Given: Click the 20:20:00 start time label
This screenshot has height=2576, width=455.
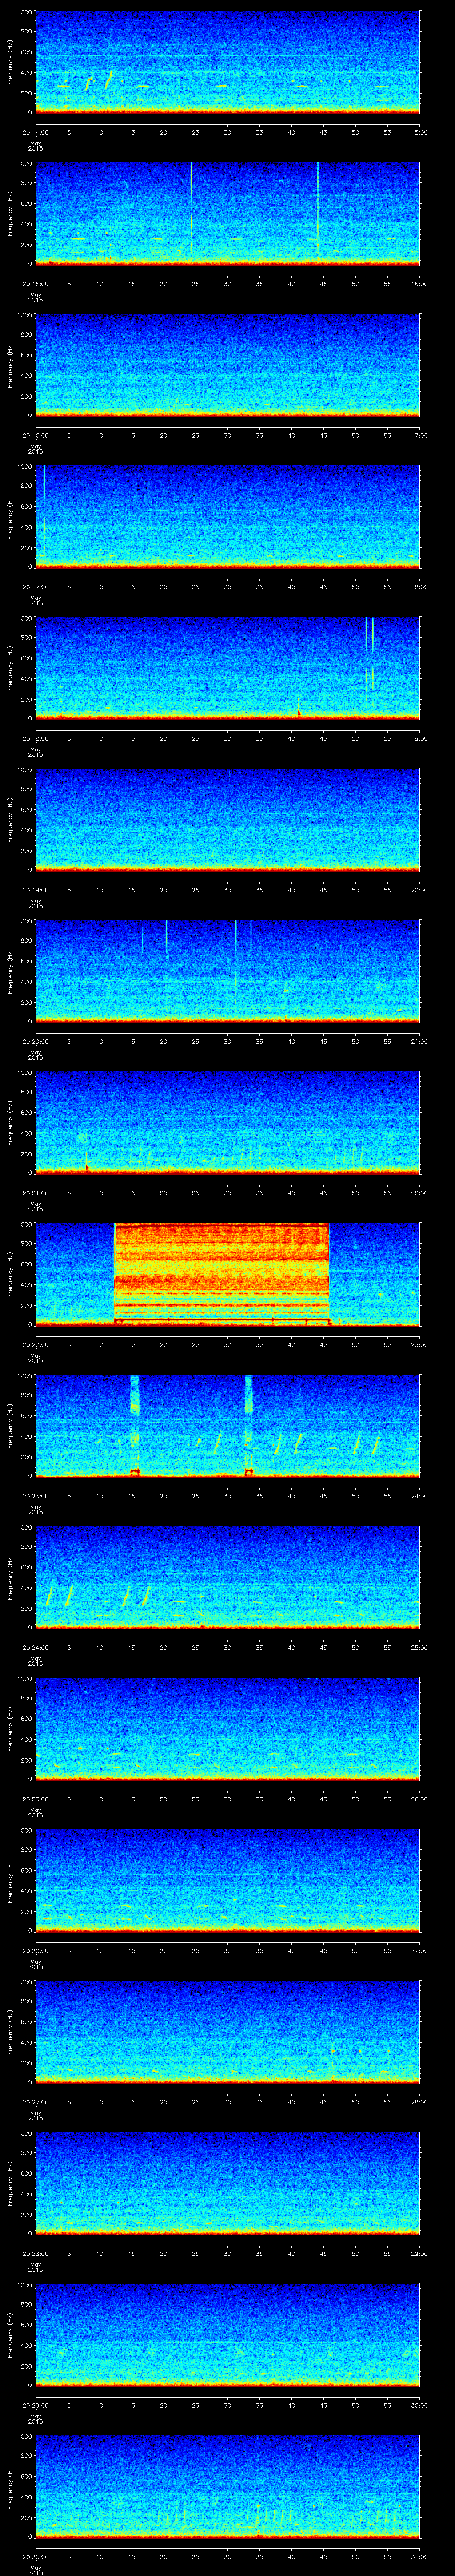Looking at the screenshot, I should 35,1041.
